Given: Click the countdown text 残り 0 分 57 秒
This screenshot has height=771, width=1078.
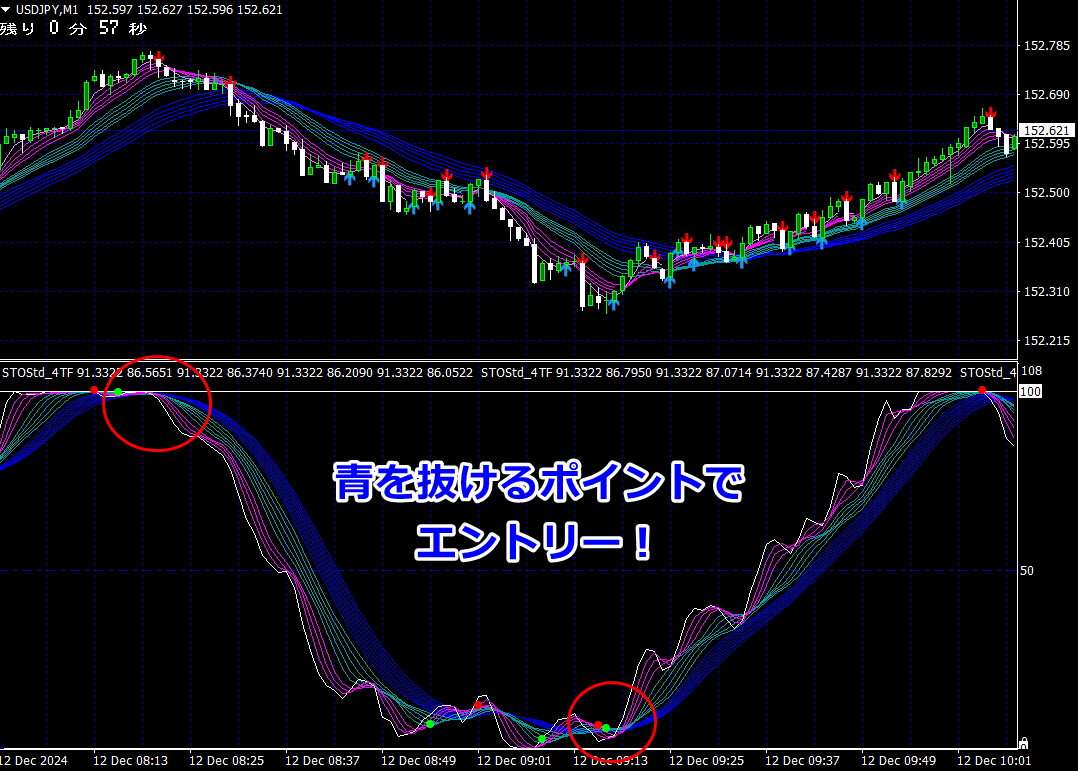Looking at the screenshot, I should coord(74,28).
